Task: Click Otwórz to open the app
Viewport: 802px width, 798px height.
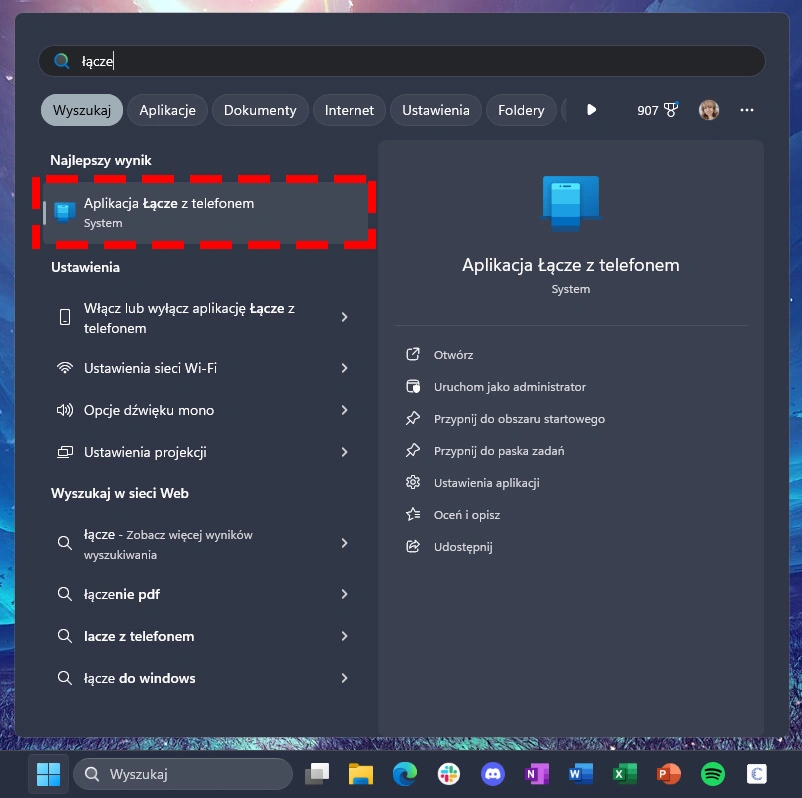Action: tap(453, 354)
